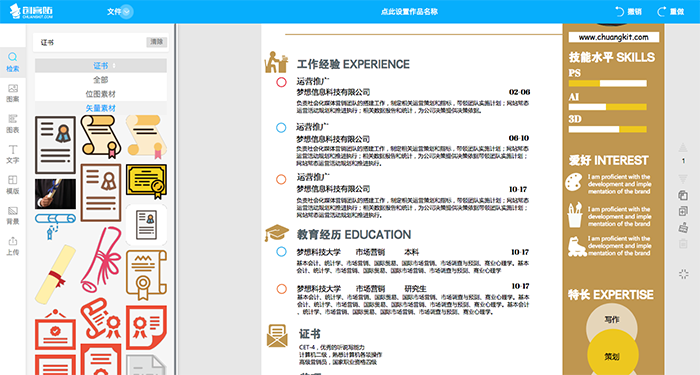Select the AI skill level bar
Viewport: 700px width, 375px height.
point(608,107)
